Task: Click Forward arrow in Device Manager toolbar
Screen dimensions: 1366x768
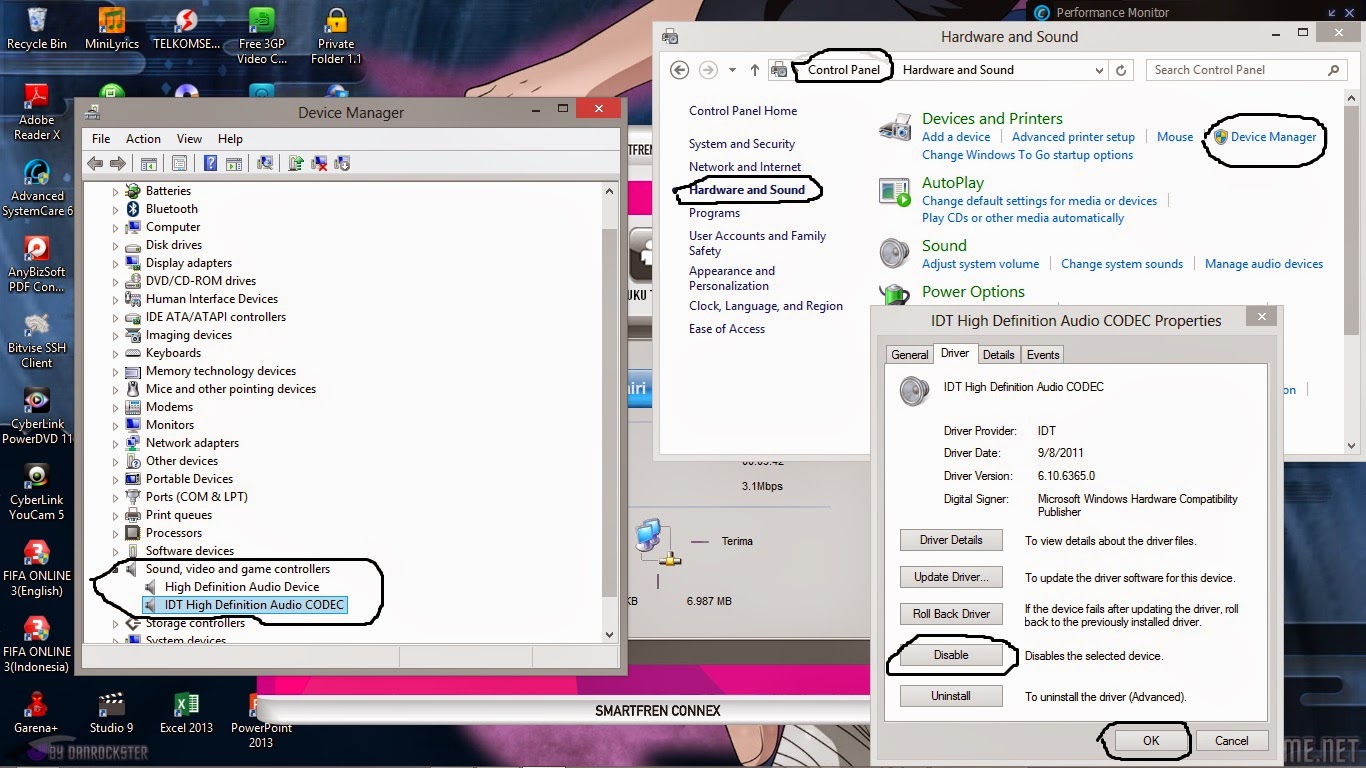Action: coord(118,163)
